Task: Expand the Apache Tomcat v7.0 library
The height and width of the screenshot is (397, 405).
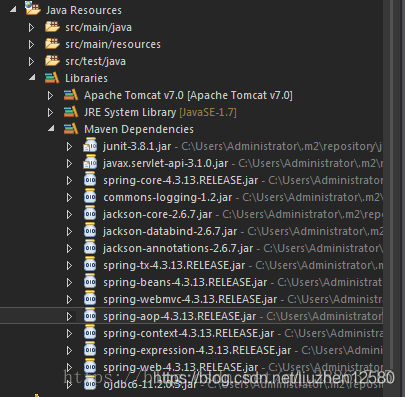Action: pyautogui.click(x=50, y=96)
